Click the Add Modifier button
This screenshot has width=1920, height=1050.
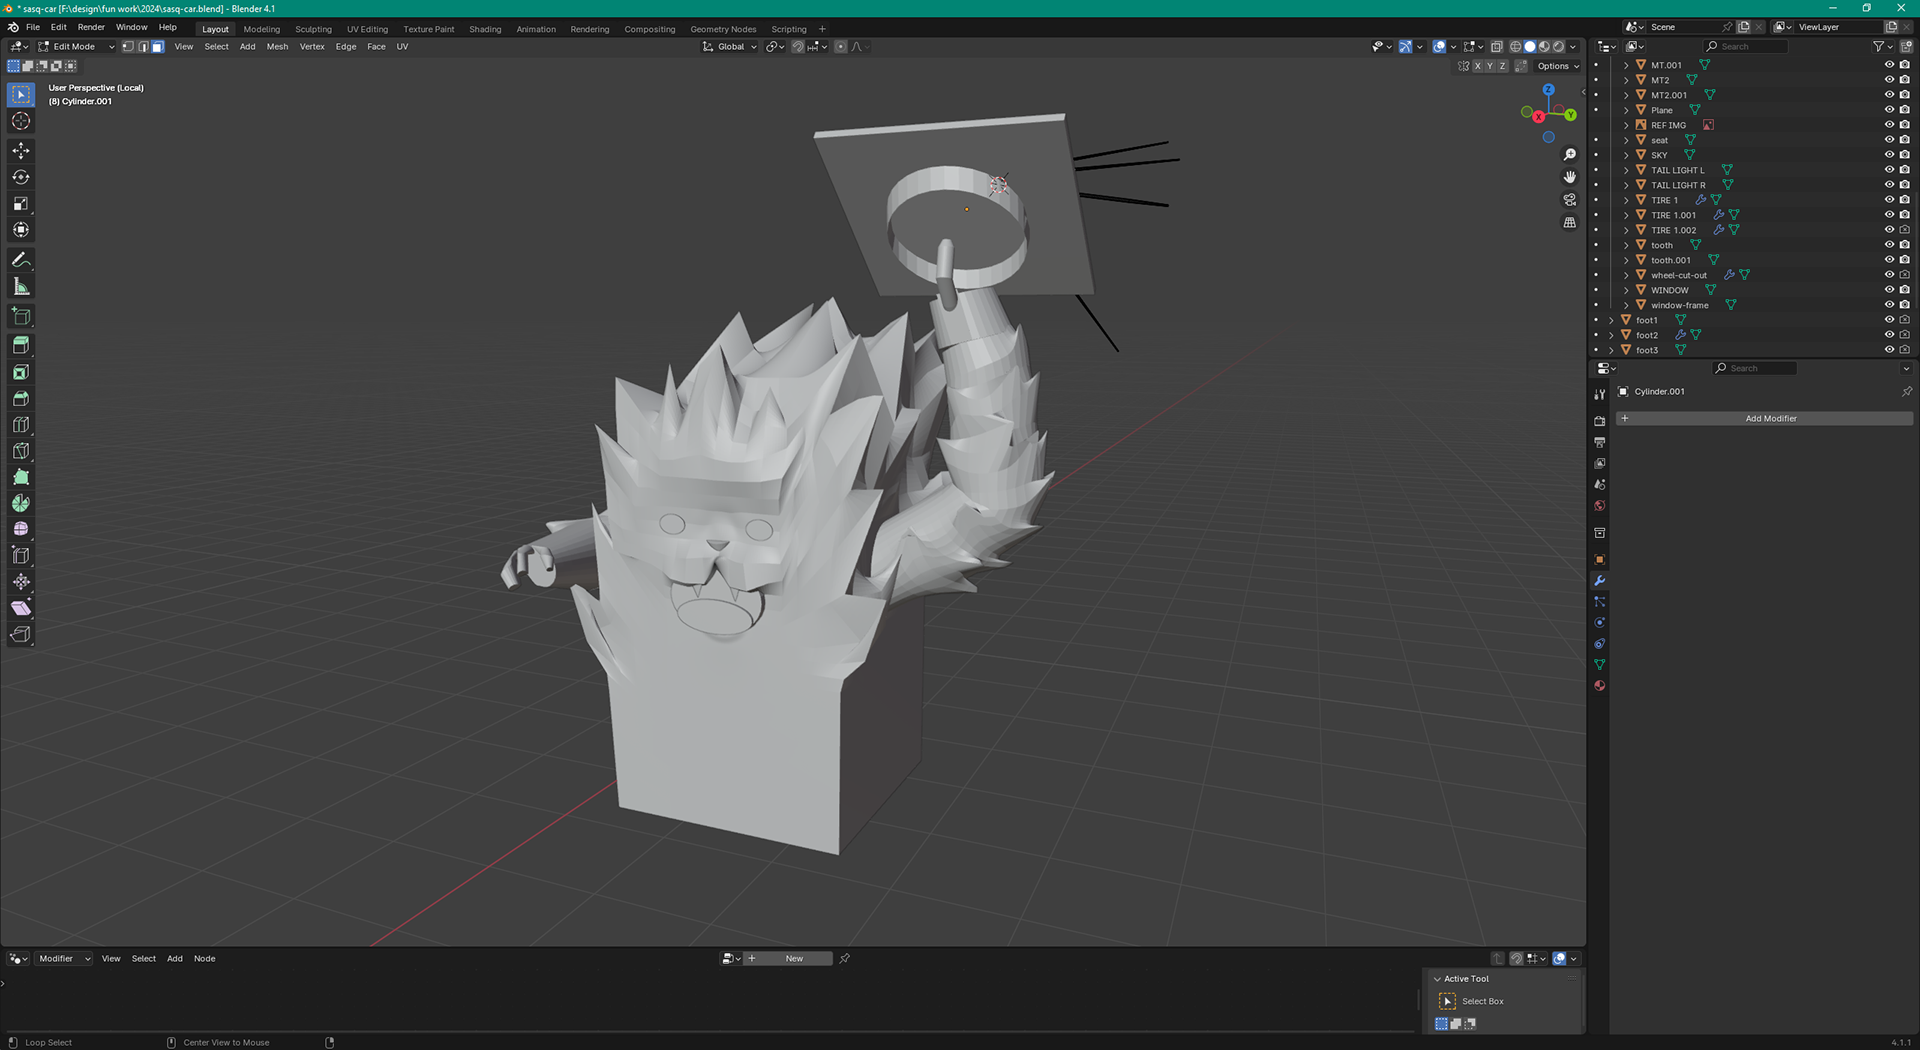click(x=1765, y=418)
